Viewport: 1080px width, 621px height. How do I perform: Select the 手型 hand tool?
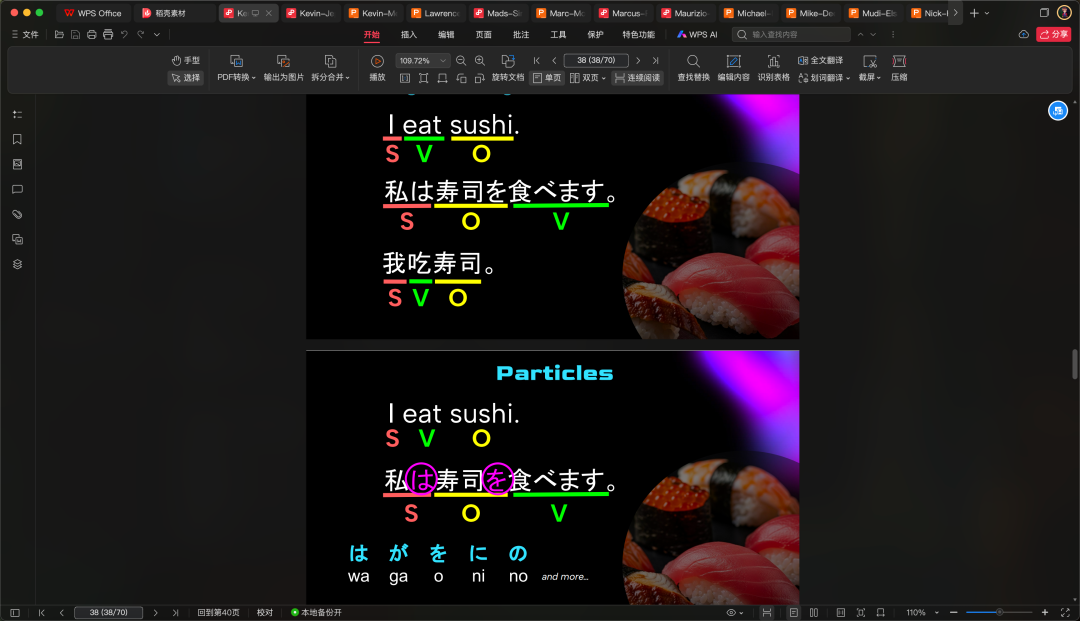click(185, 61)
